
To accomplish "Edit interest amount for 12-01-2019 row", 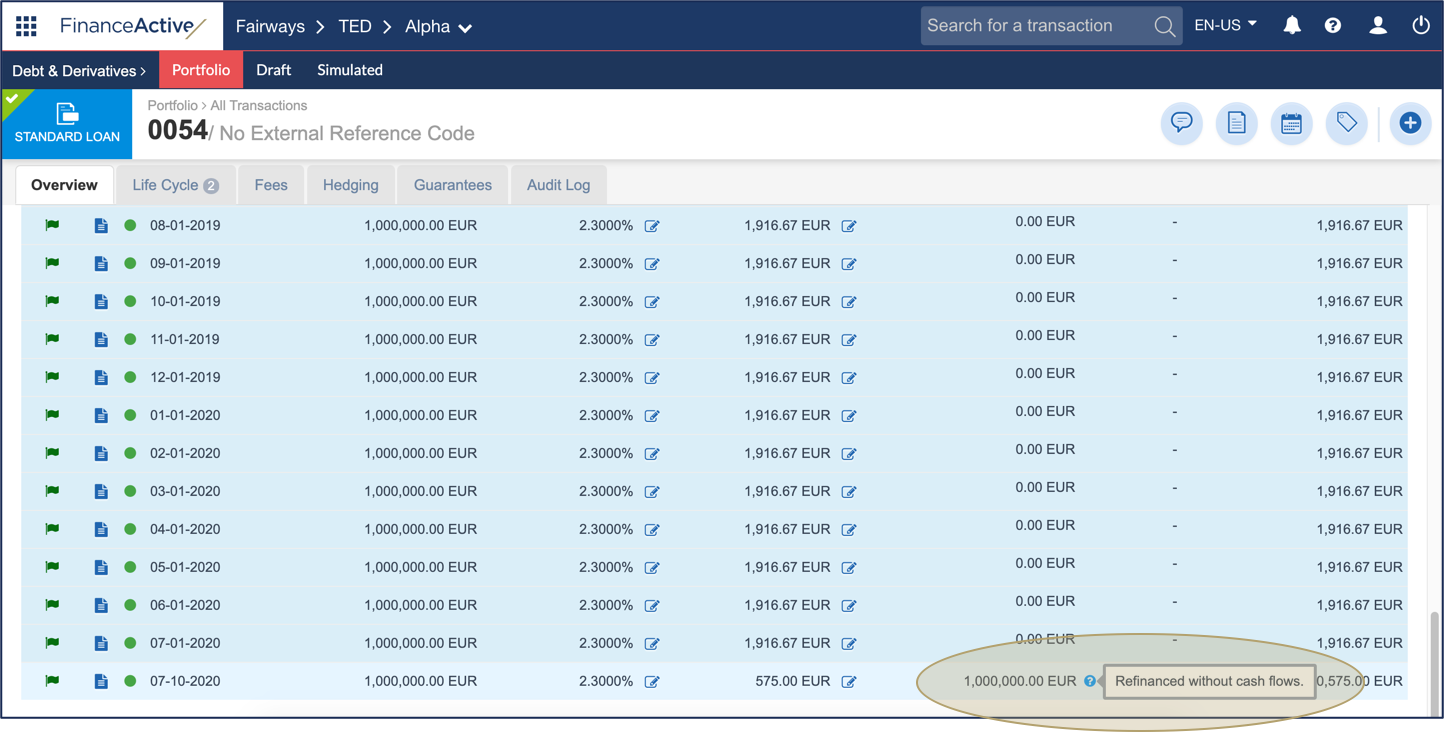I will (x=849, y=378).
